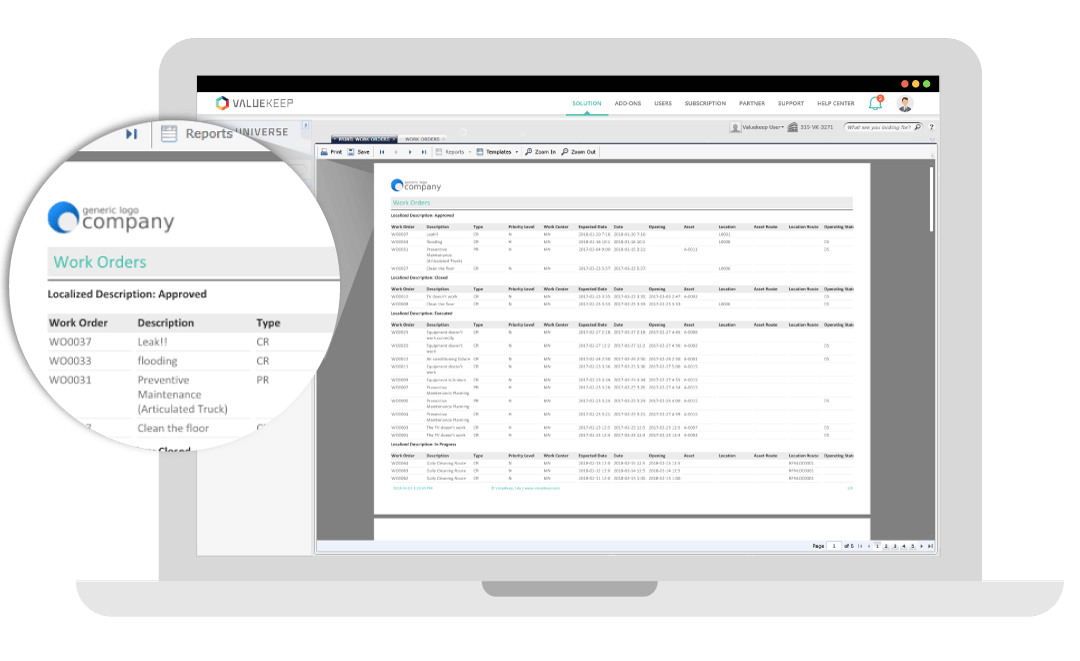Go to next page via toolbar arrow
The height and width of the screenshot is (661, 1080).
click(x=410, y=152)
